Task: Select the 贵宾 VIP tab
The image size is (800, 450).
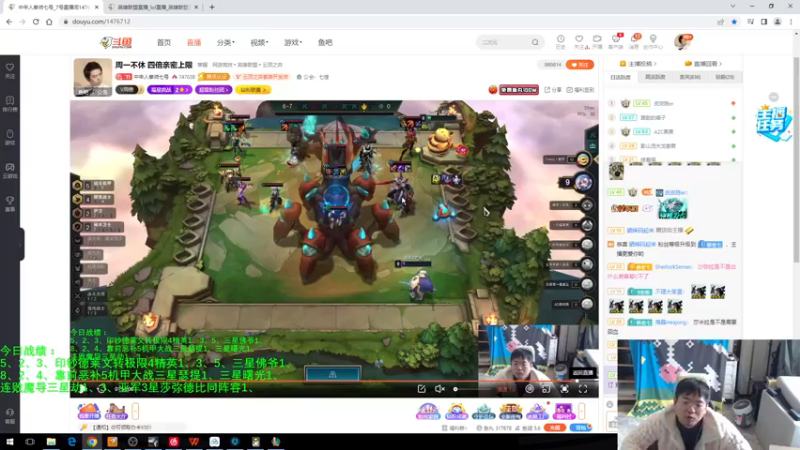Action: 690,77
